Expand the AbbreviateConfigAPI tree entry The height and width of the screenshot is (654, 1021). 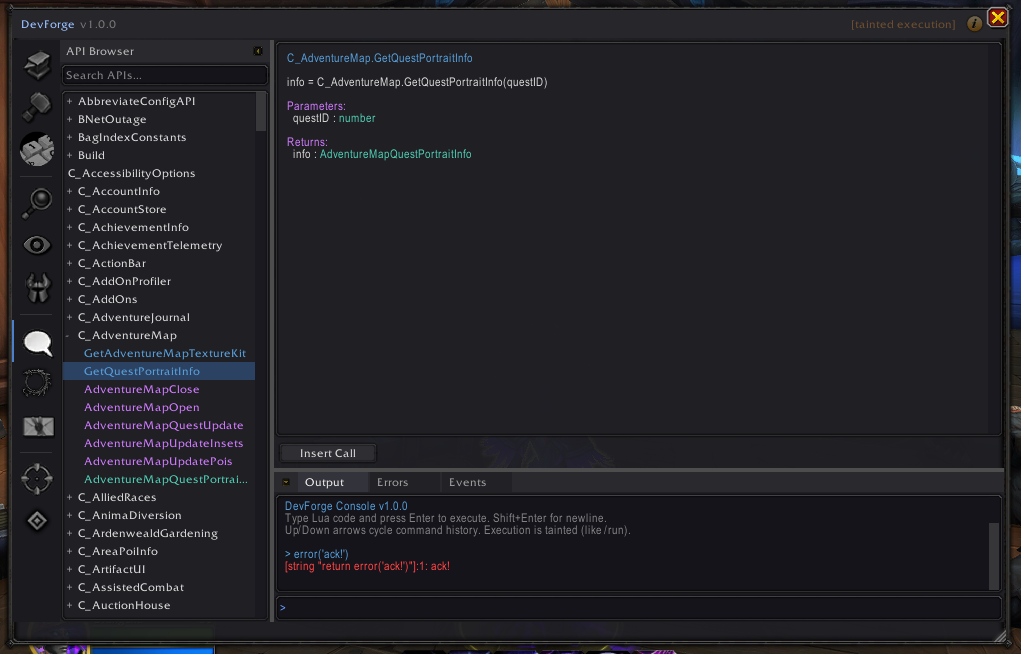pos(68,101)
